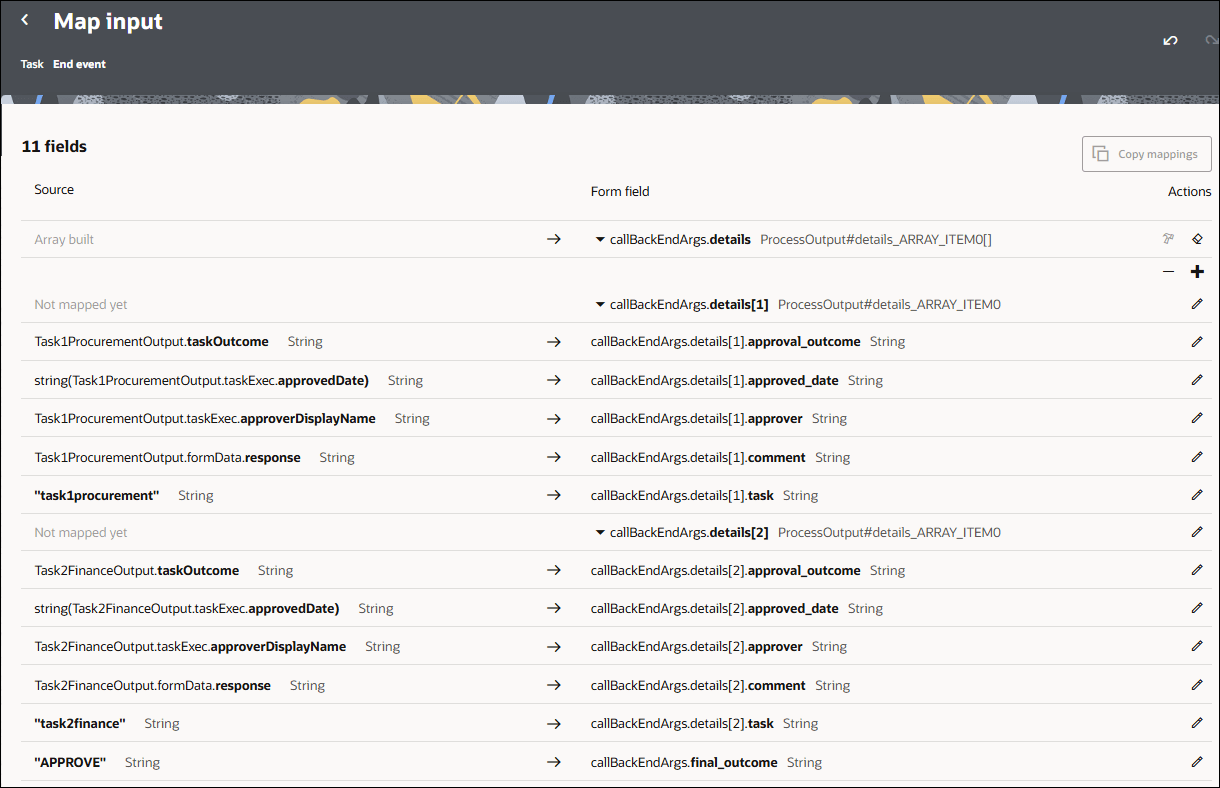The height and width of the screenshot is (788, 1220).
Task: Add an array item with the plus icon
Action: pos(1197,272)
